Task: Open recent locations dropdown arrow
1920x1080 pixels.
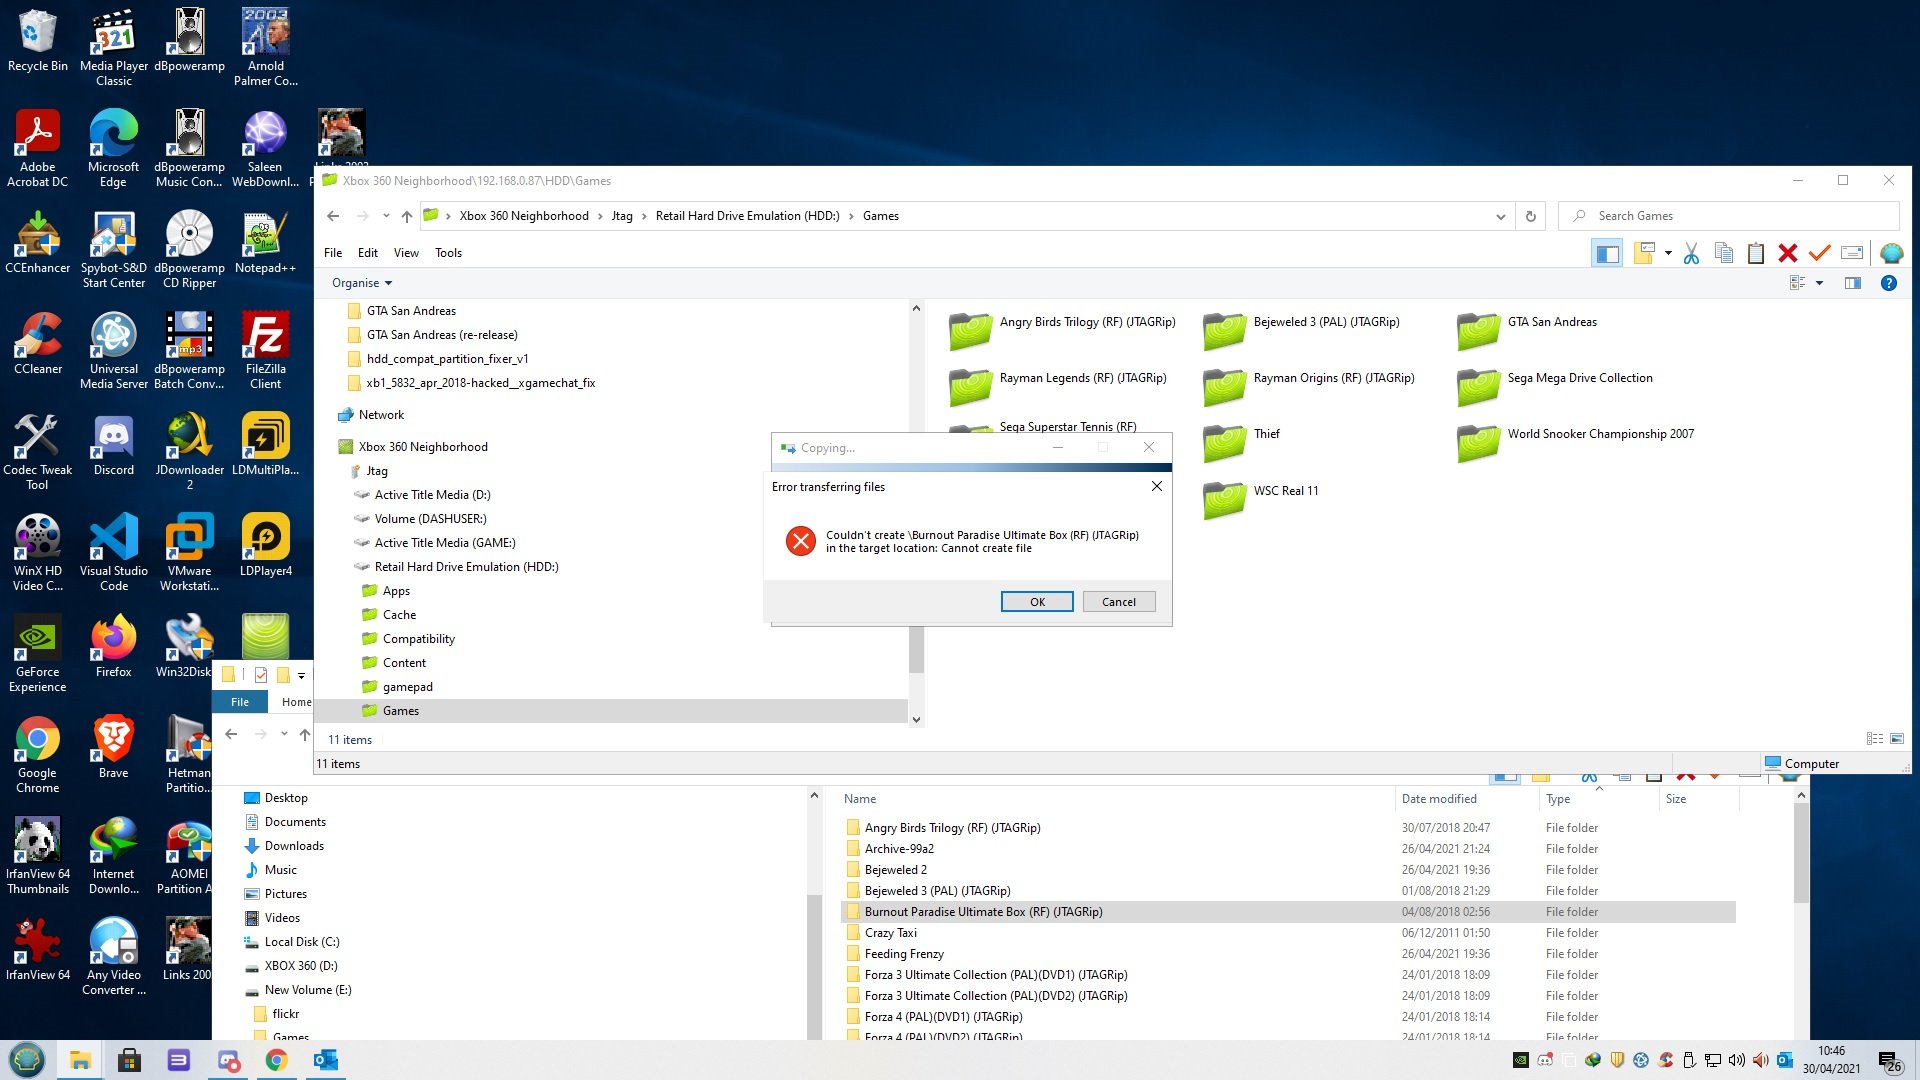Action: pos(386,216)
